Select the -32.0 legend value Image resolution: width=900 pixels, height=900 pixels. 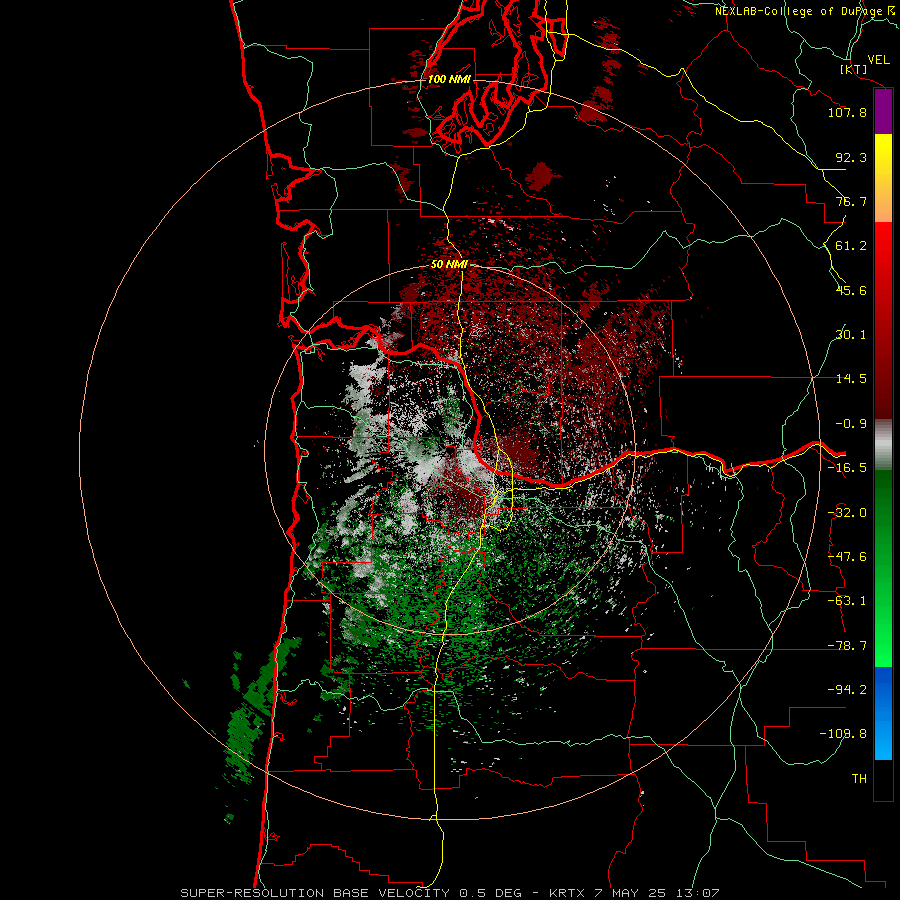coord(847,513)
